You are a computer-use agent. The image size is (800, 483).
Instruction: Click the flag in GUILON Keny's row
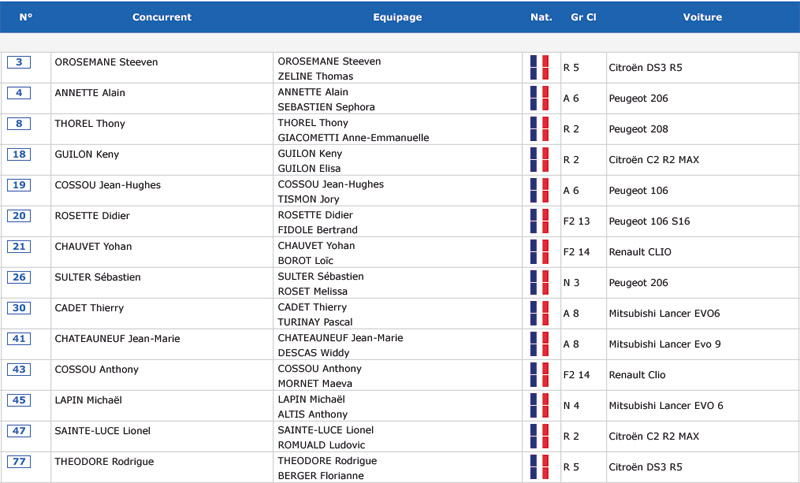coord(539,160)
